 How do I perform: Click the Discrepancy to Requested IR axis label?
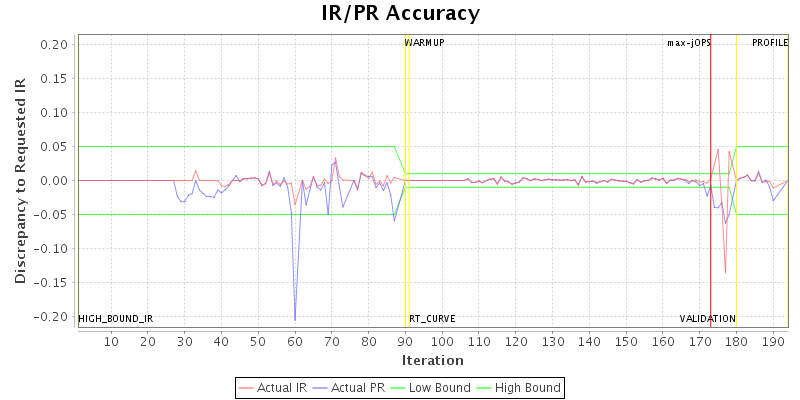point(20,180)
